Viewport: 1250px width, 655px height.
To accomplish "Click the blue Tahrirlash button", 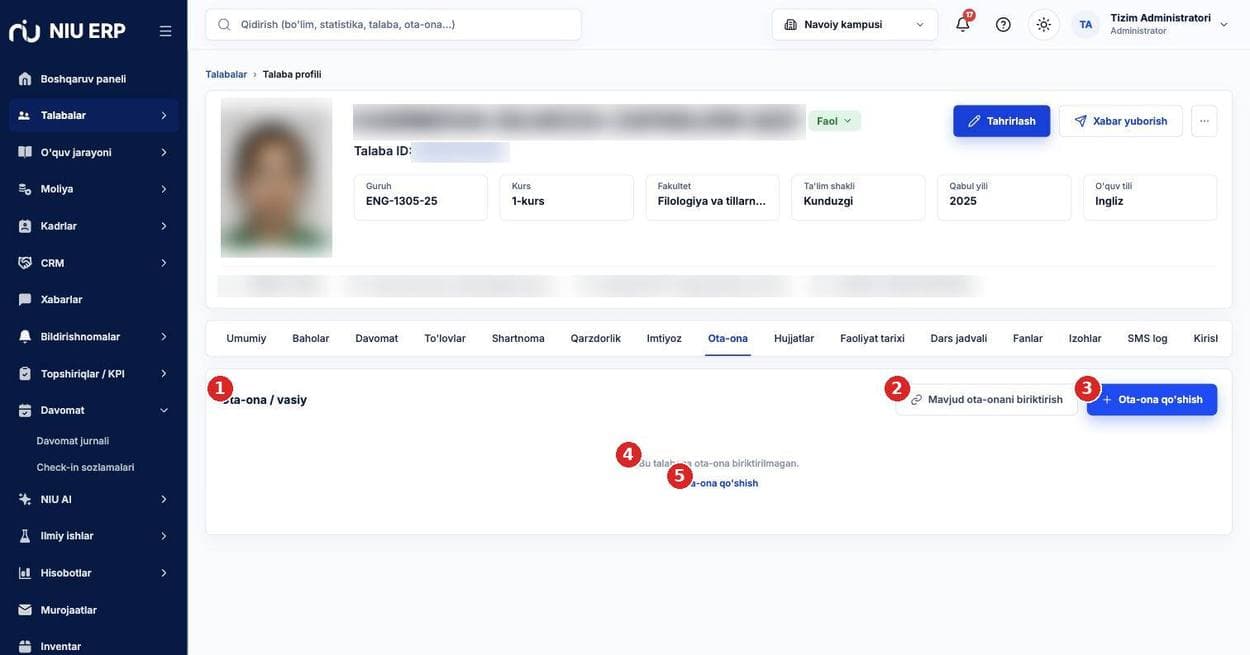I will (1002, 121).
